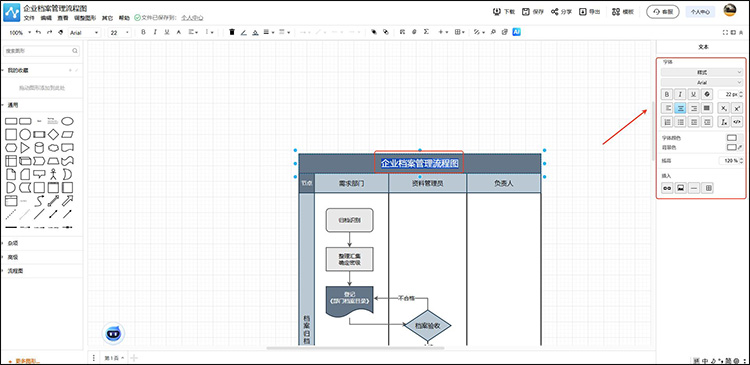Click the Redo arrow in toolbar
The image size is (750, 365).
click(49, 32)
